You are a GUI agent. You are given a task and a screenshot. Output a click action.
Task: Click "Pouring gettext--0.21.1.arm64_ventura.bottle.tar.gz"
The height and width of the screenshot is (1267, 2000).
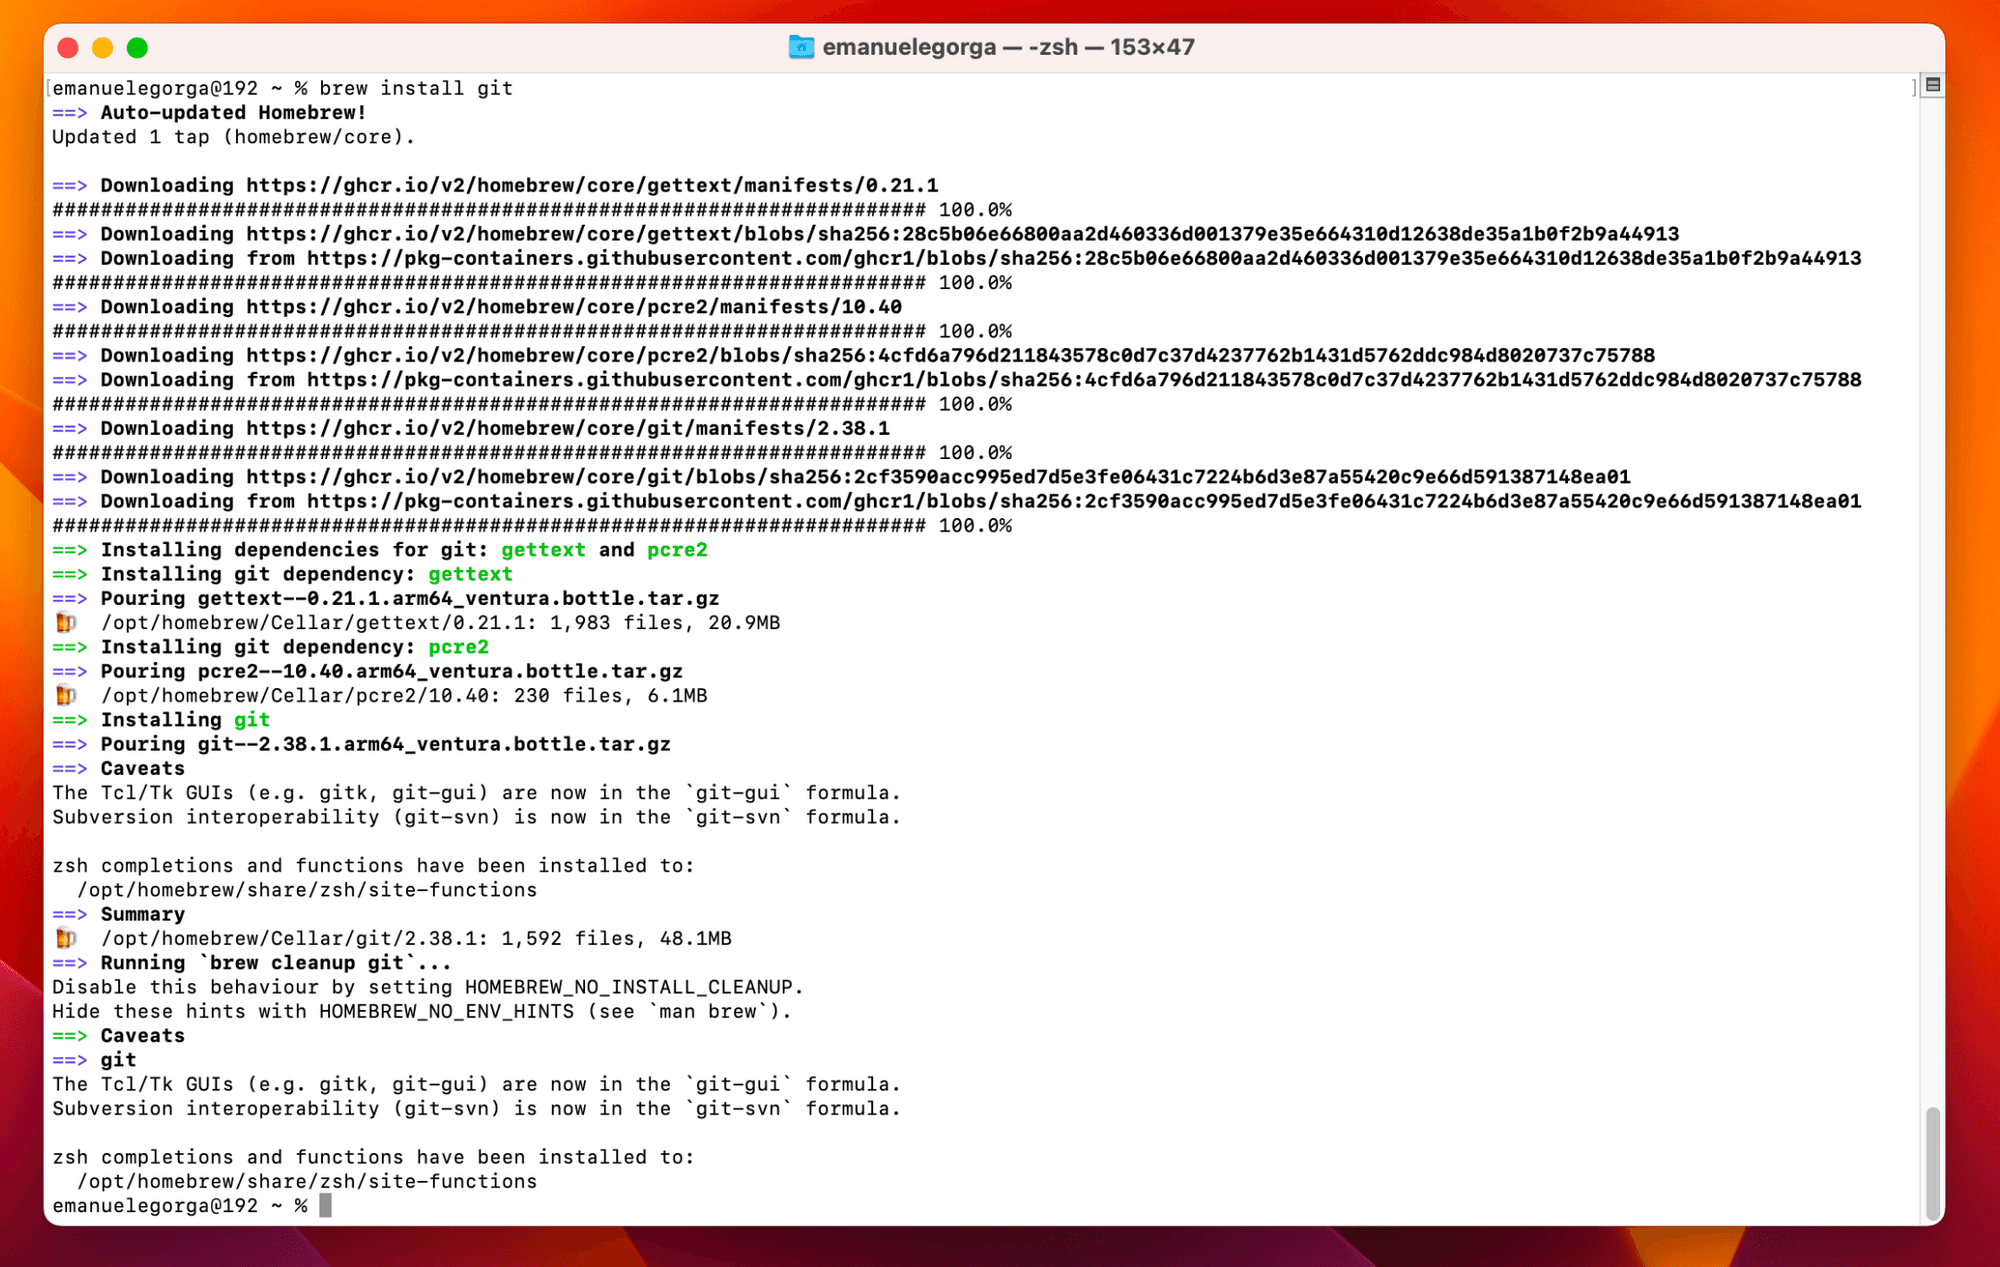point(410,599)
